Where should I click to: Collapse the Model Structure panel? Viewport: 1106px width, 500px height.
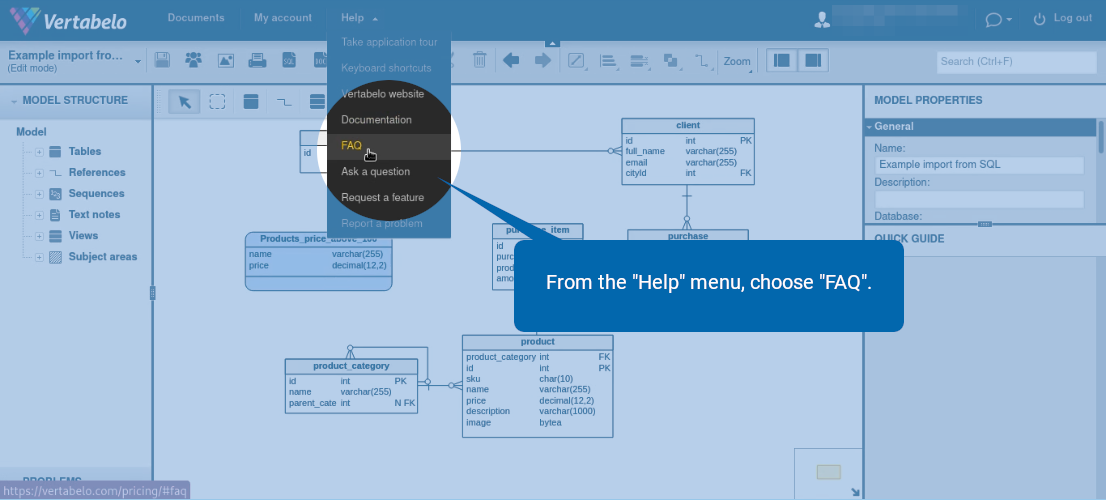click(14, 102)
